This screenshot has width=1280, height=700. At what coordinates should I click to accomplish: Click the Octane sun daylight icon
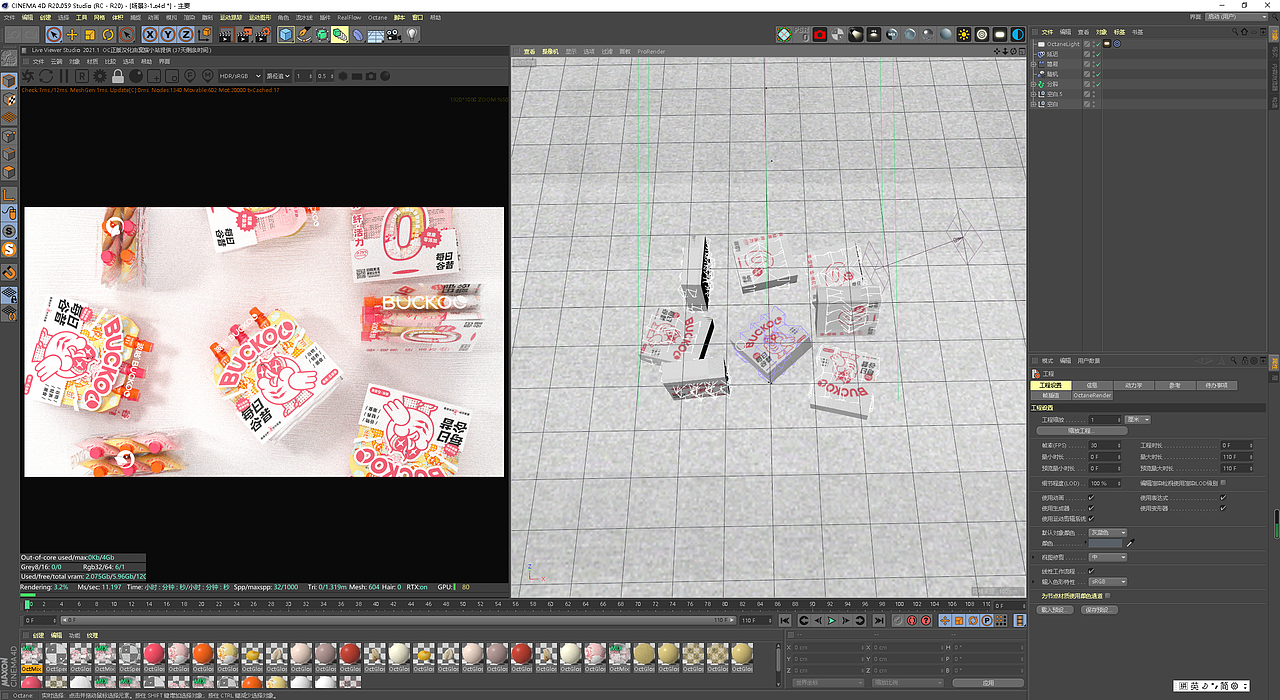coord(964,34)
